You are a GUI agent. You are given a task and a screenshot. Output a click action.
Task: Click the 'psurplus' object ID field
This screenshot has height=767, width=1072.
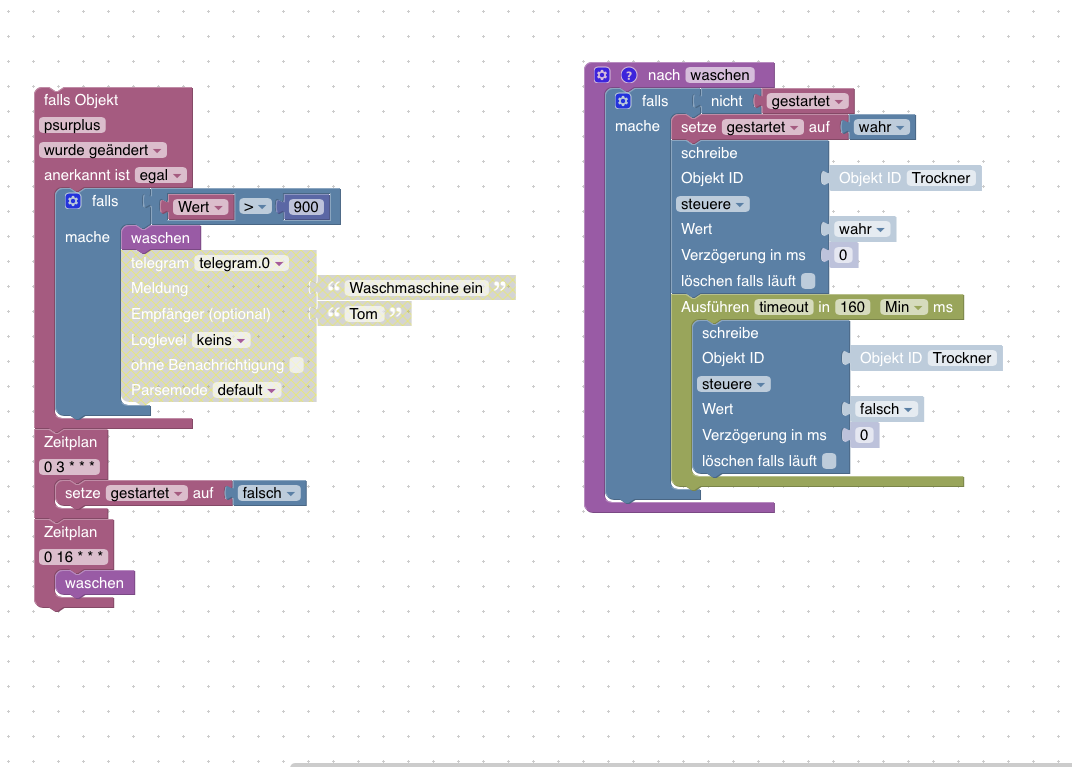point(72,125)
